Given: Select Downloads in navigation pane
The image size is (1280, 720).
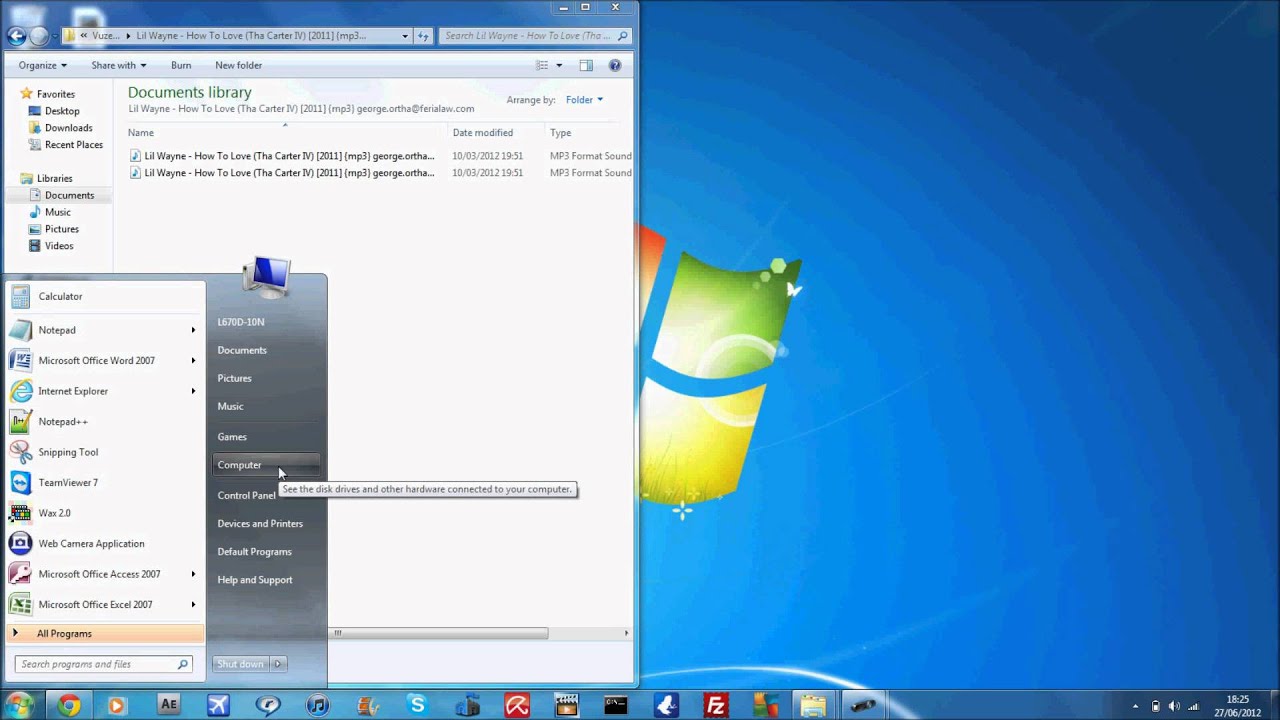Looking at the screenshot, I should (68, 128).
